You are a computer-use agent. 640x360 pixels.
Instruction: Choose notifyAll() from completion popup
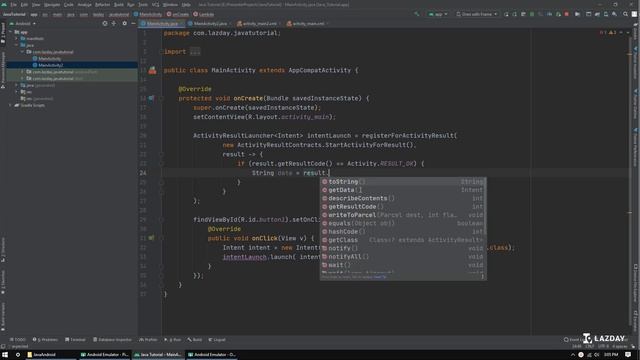pyautogui.click(x=403, y=257)
